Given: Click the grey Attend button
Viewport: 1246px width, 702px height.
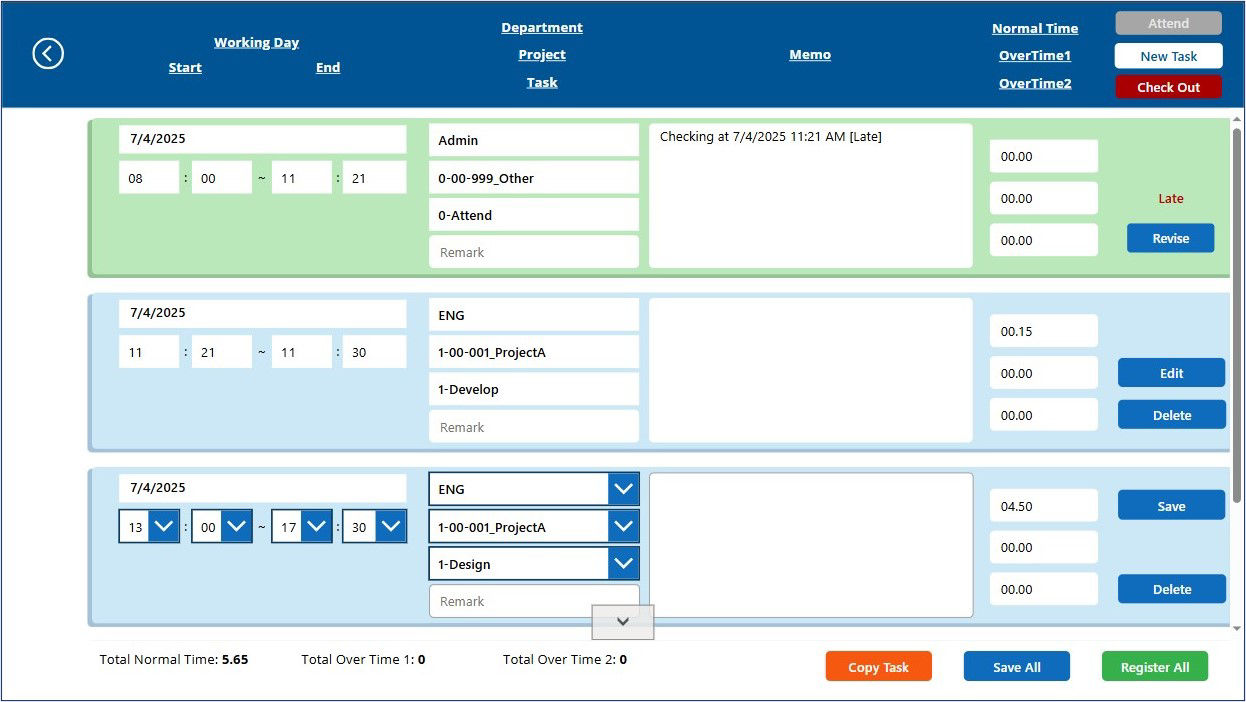Looking at the screenshot, I should pyautogui.click(x=1168, y=24).
